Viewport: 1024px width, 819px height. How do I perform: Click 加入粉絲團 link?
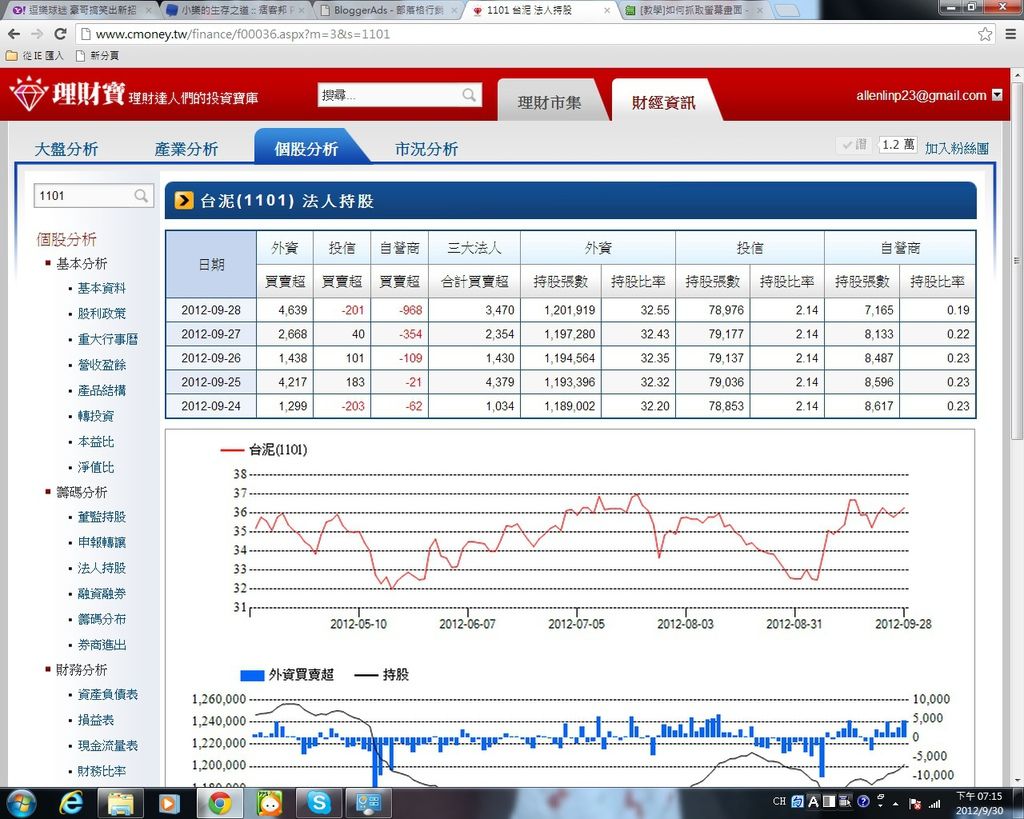pos(957,148)
